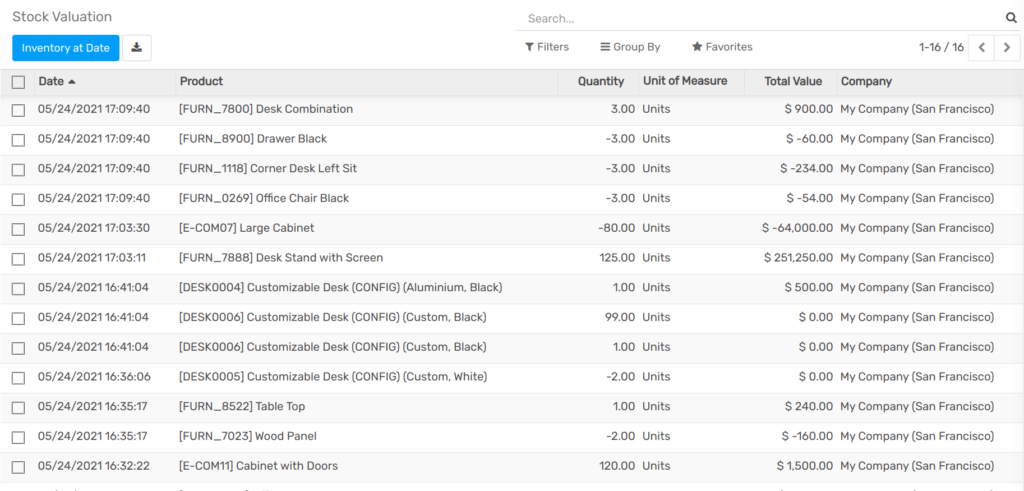Click the date 05/24/2021 16:36:06 cell
Viewport: 1024px width, 491px height.
(93, 377)
